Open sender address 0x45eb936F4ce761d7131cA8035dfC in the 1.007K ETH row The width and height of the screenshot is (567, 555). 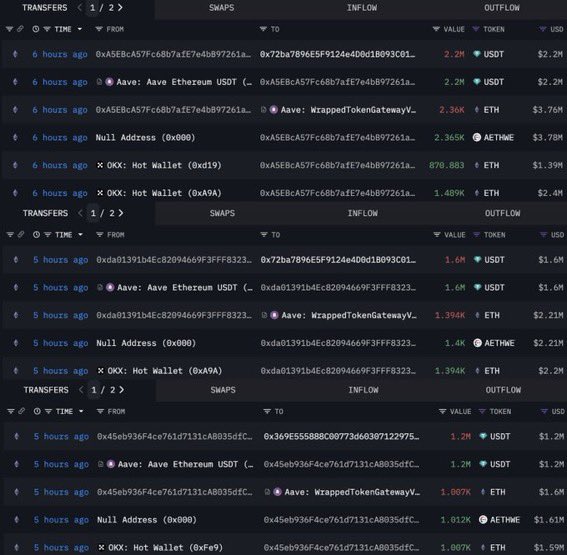(175, 492)
